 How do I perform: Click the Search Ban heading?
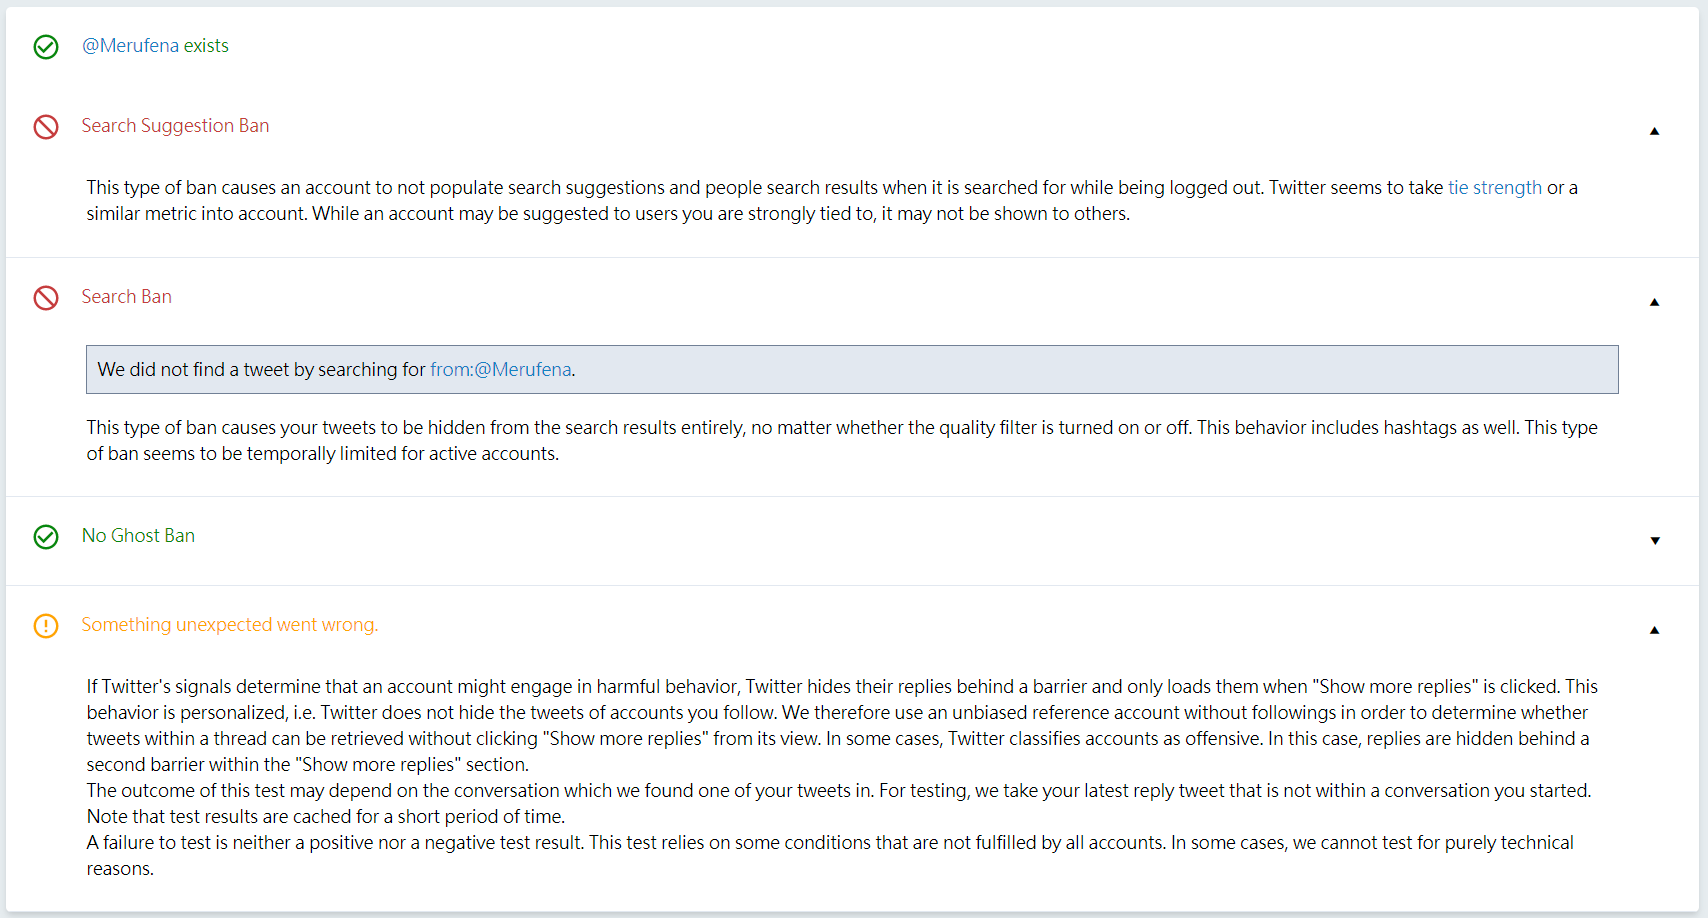pyautogui.click(x=126, y=297)
